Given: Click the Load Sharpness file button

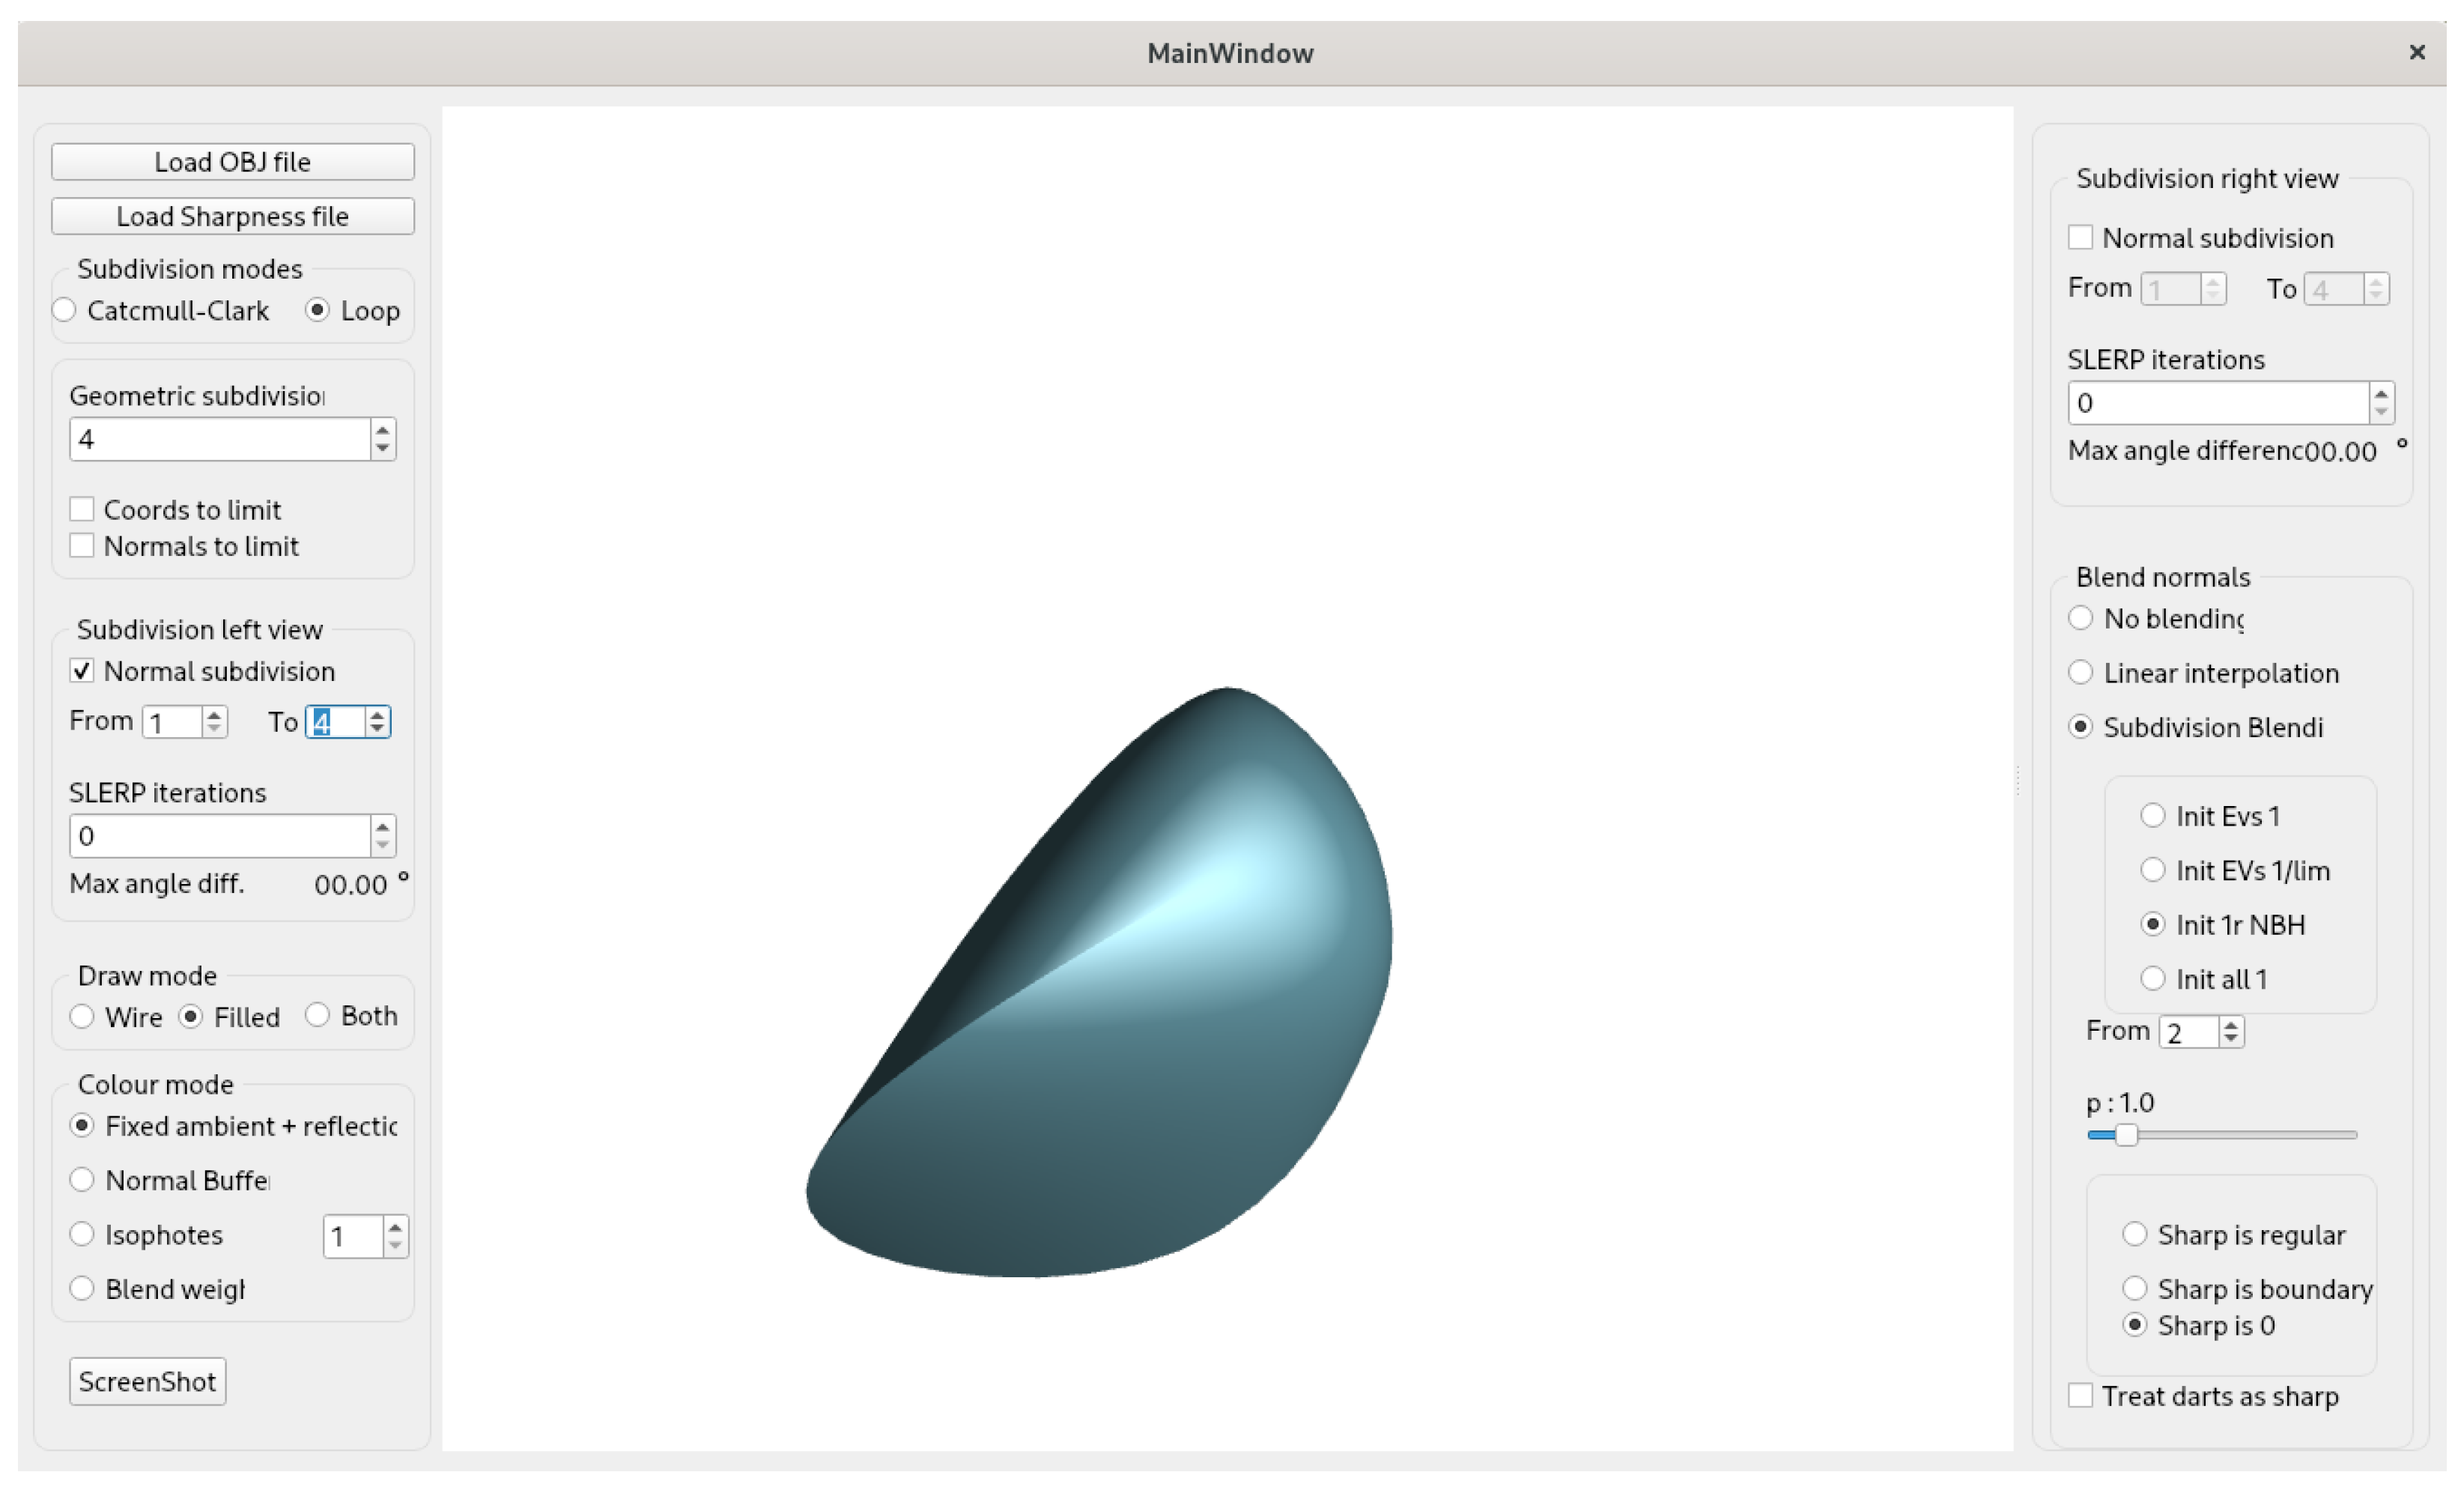Looking at the screenshot, I should point(232,216).
